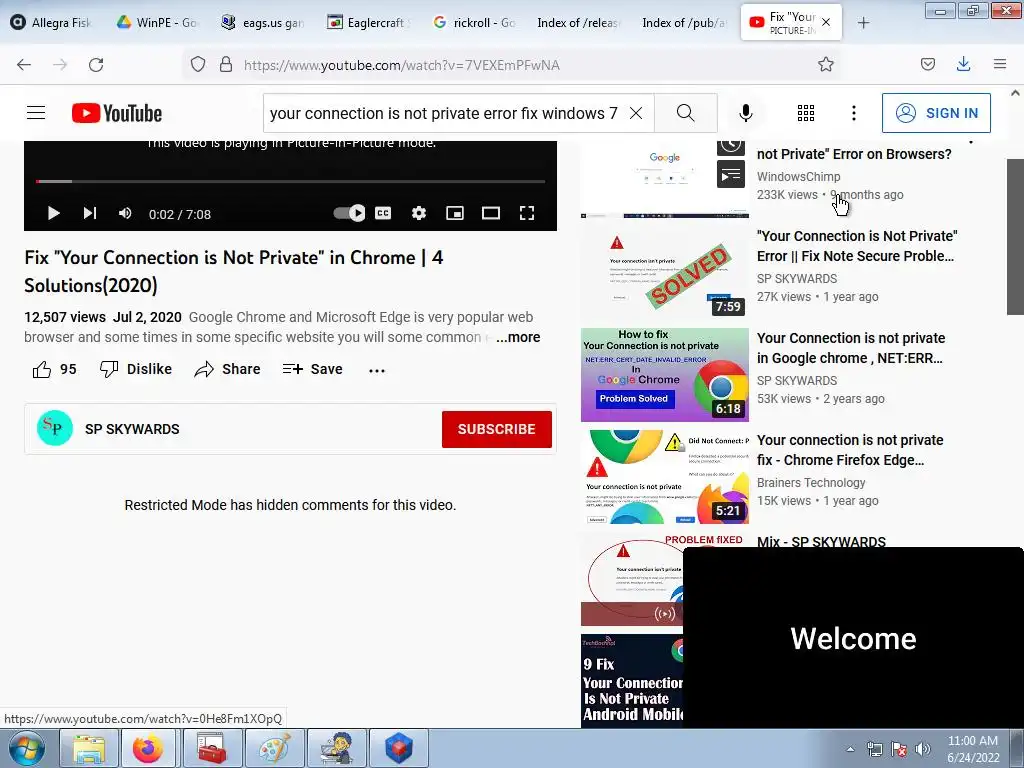Viewport: 1024px width, 768px height.
Task: Skip to the next video button
Action: [90, 214]
